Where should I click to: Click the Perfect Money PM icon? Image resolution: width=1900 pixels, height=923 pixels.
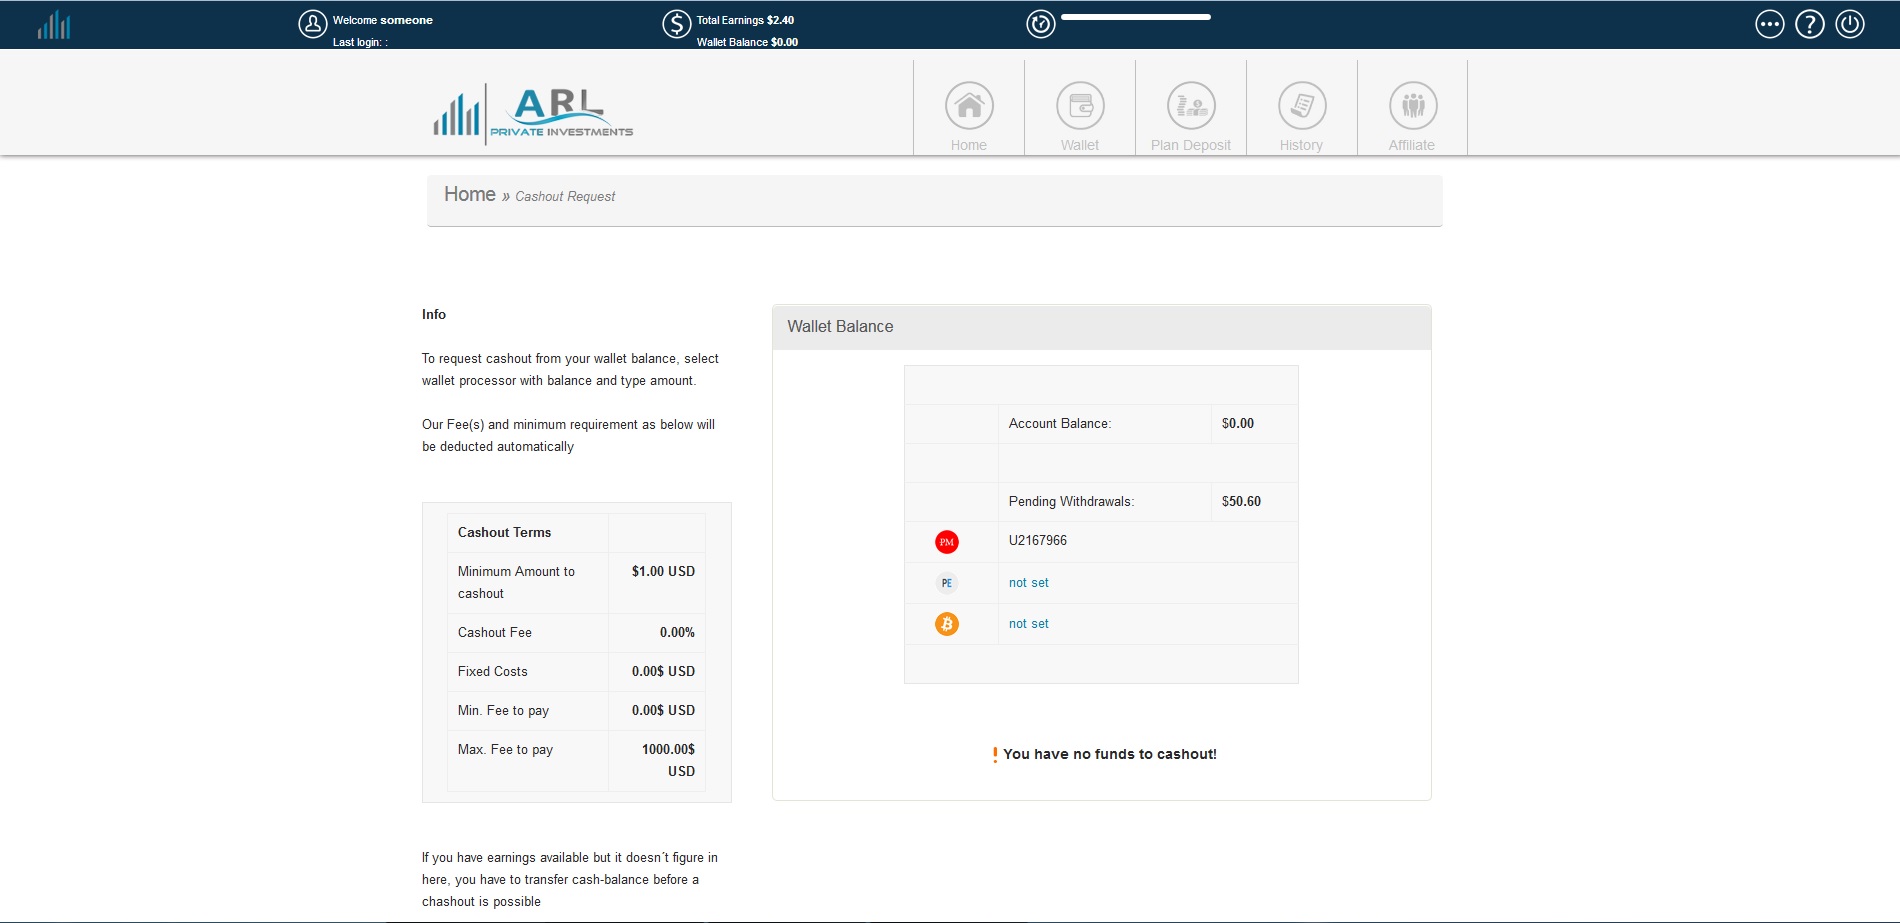click(946, 542)
